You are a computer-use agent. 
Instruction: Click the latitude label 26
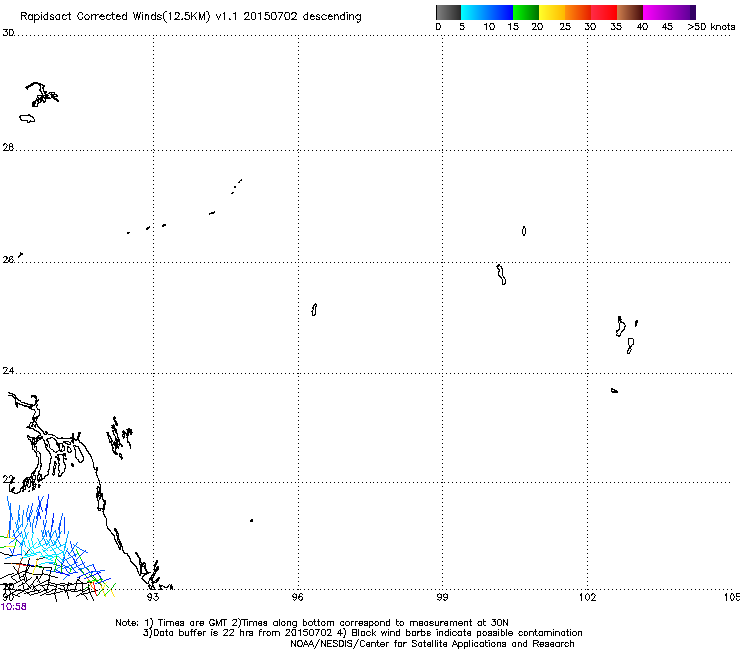(8, 260)
